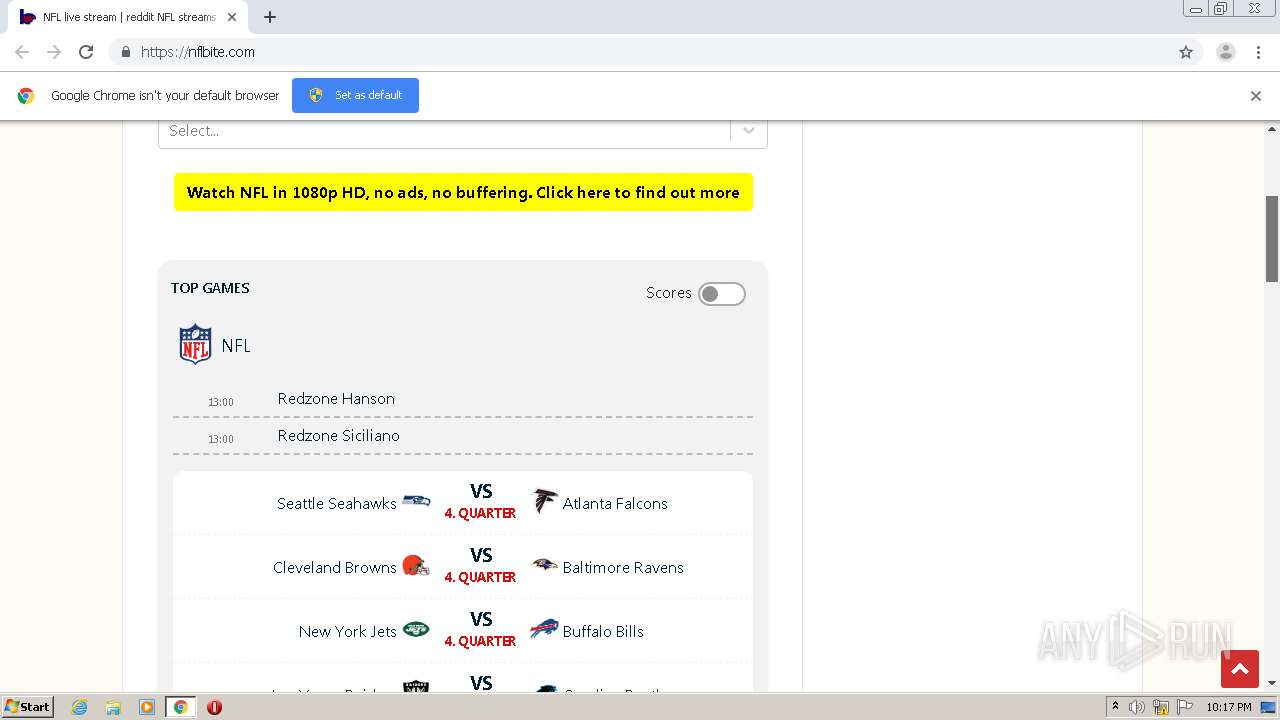Click the address bar URL
The image size is (1280, 720).
tap(198, 52)
